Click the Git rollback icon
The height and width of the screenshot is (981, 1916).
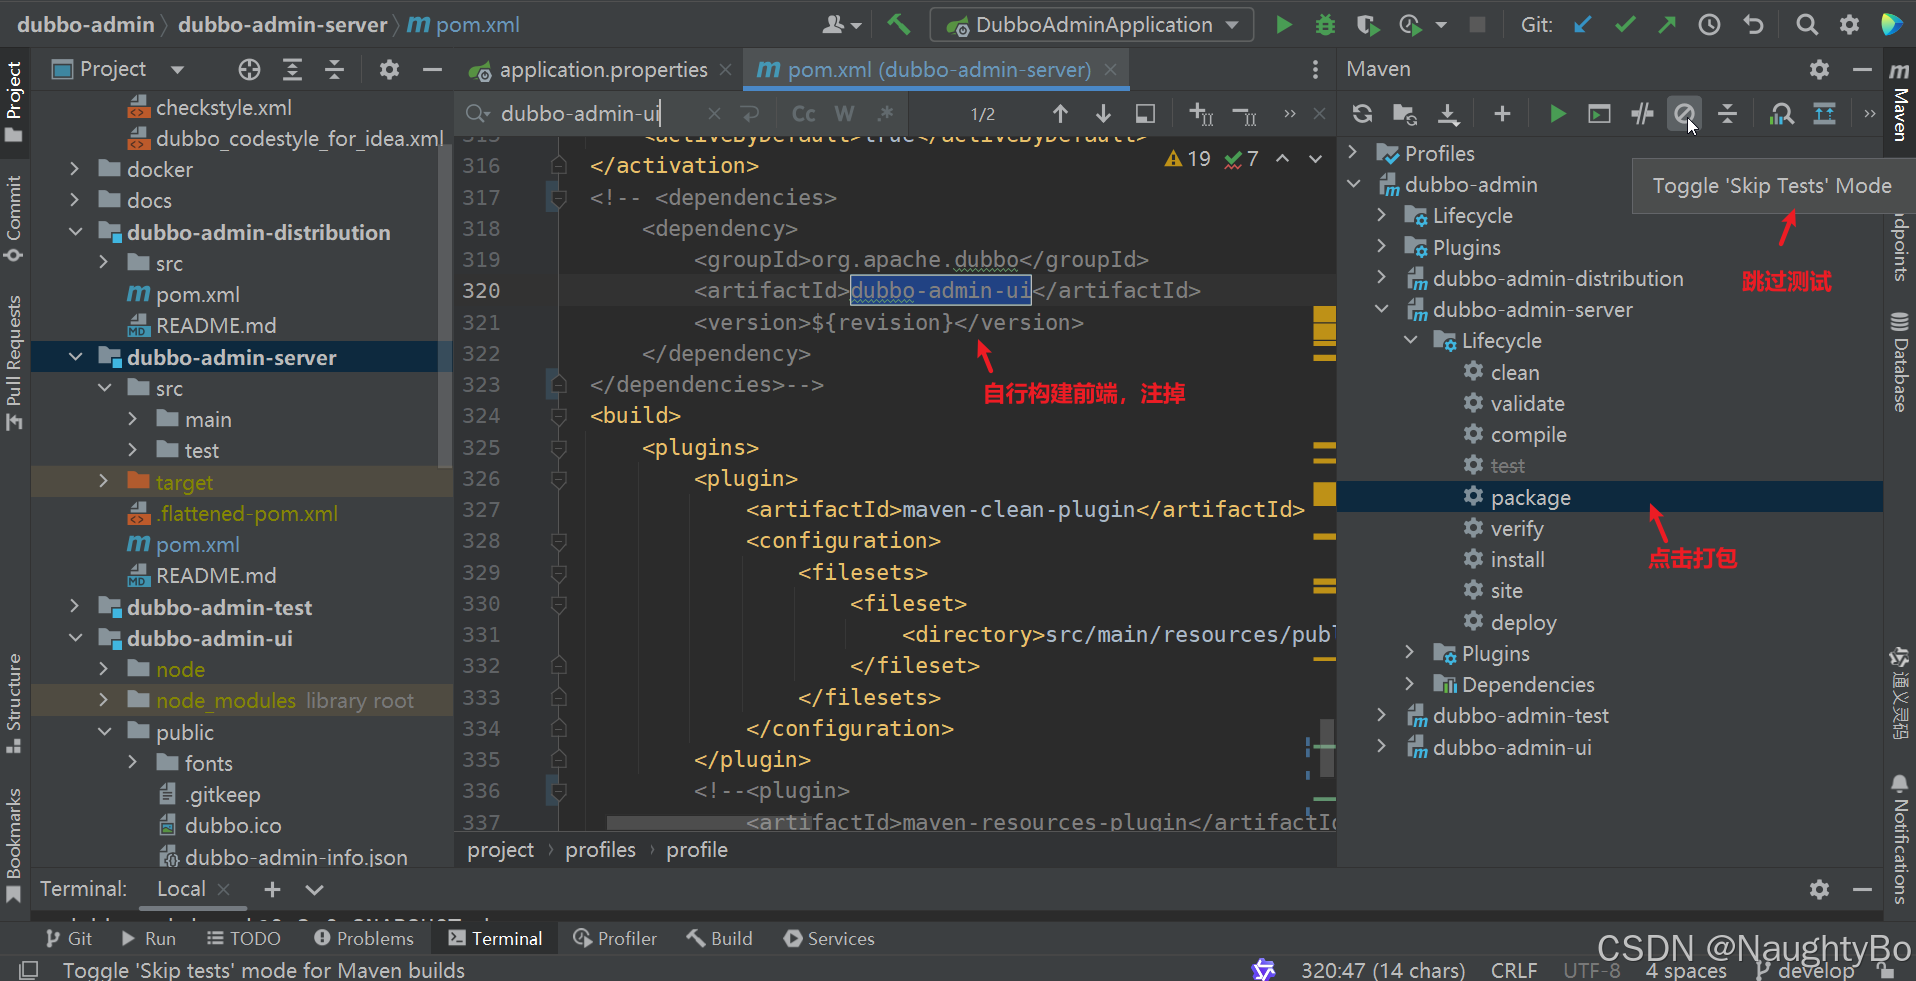(x=1753, y=24)
